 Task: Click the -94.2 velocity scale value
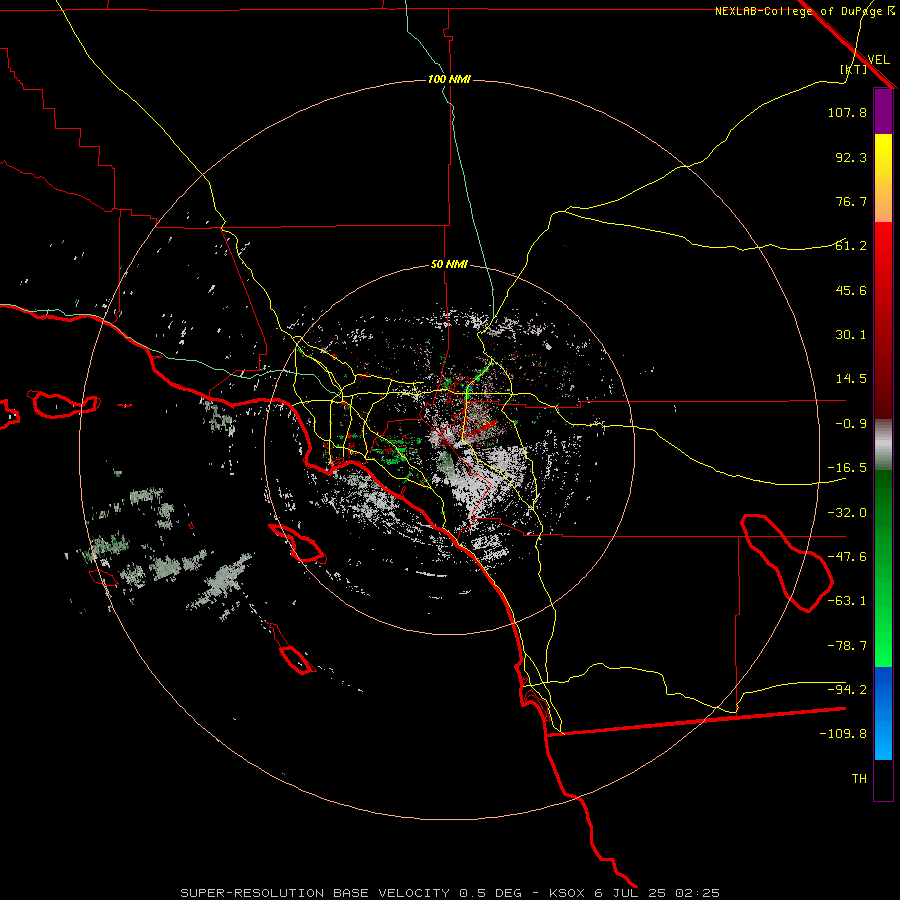point(847,690)
